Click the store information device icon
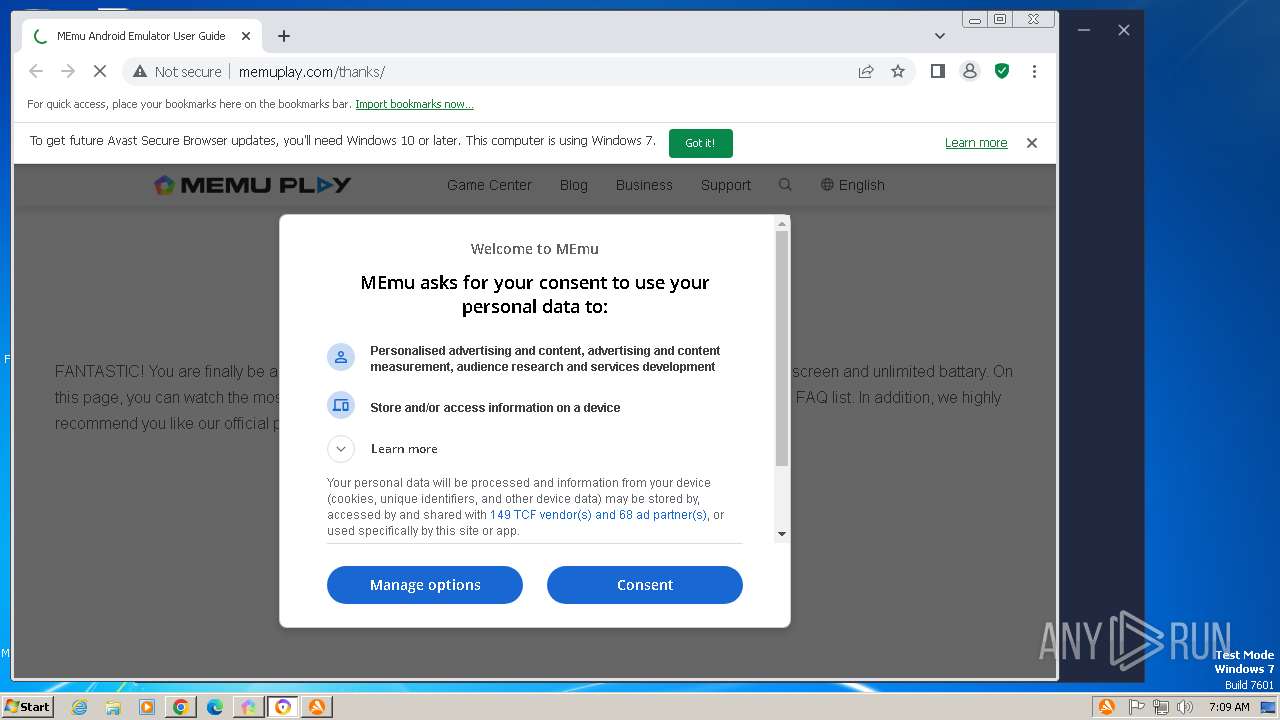This screenshot has height=720, width=1280. pyautogui.click(x=341, y=405)
